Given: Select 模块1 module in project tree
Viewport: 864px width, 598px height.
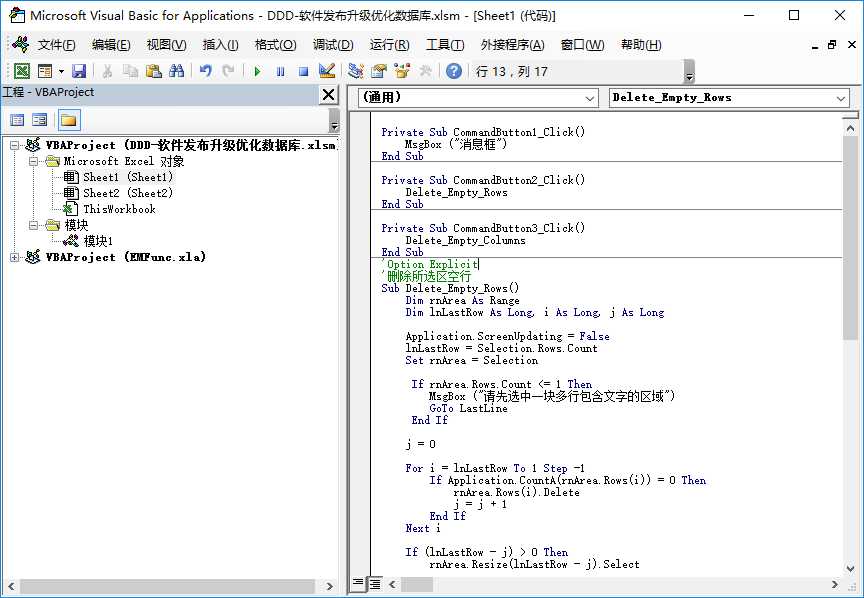Looking at the screenshot, I should (x=98, y=241).
